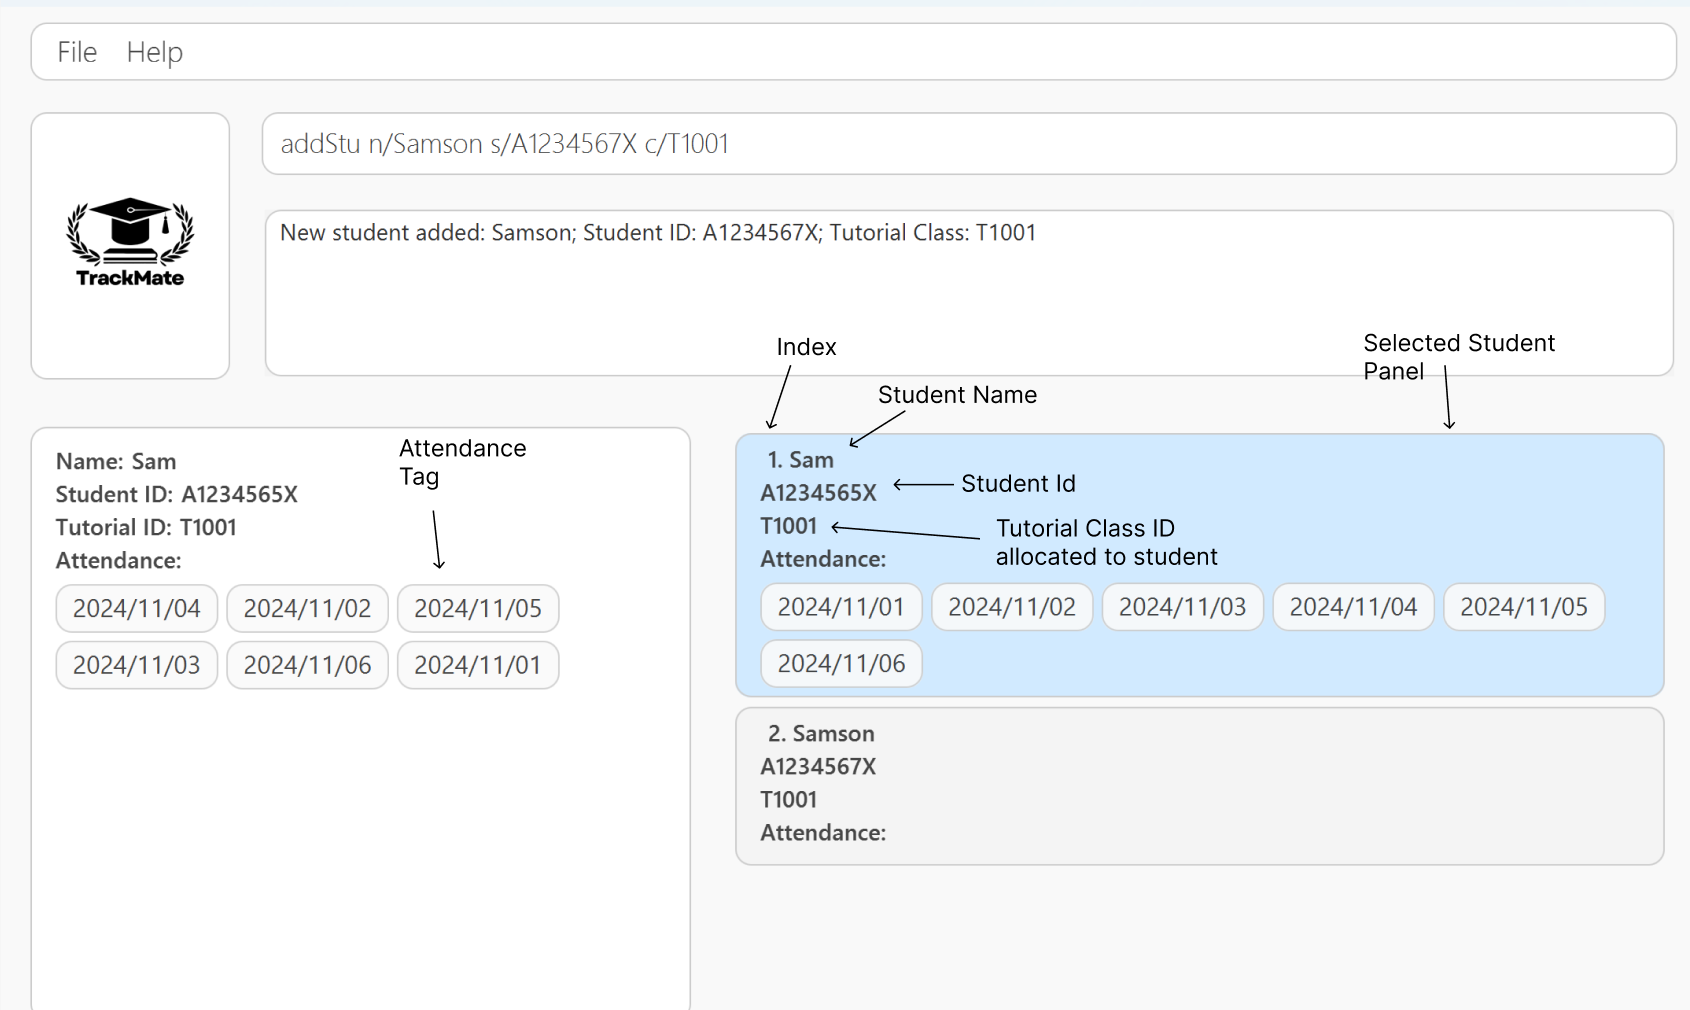1690x1010 pixels.
Task: Click 'Tutorial ID: T1001' in left details panel
Action: click(146, 528)
